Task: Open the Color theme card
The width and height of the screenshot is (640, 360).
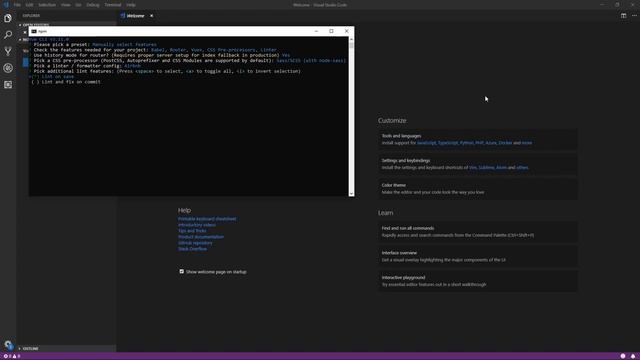Action: (478, 189)
